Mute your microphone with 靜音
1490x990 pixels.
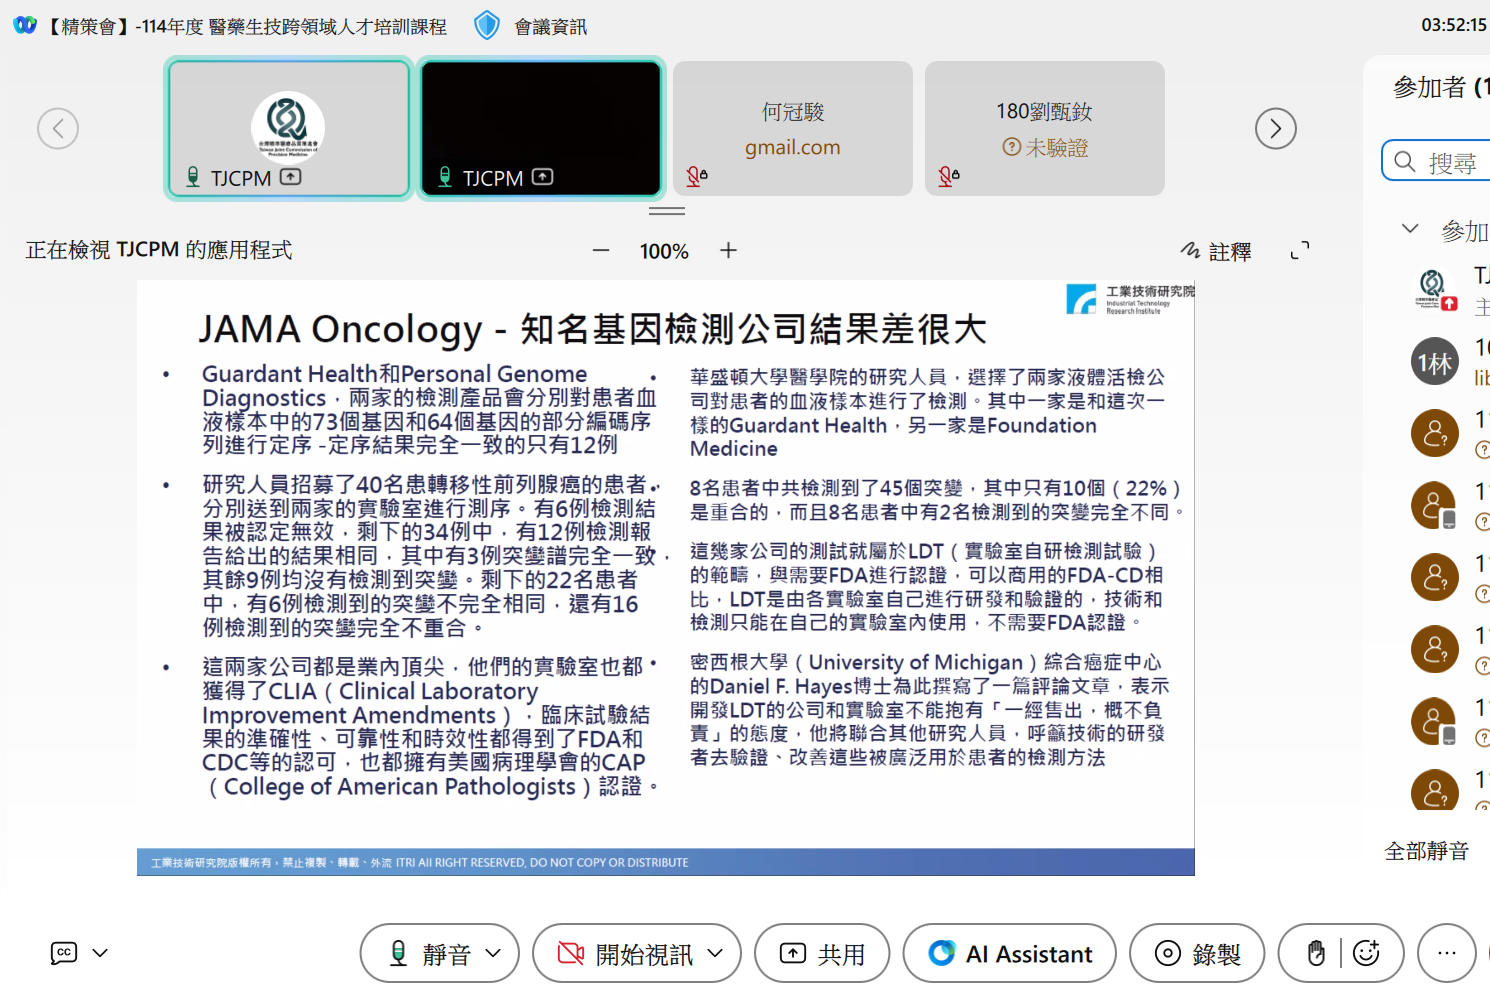[x=429, y=954]
